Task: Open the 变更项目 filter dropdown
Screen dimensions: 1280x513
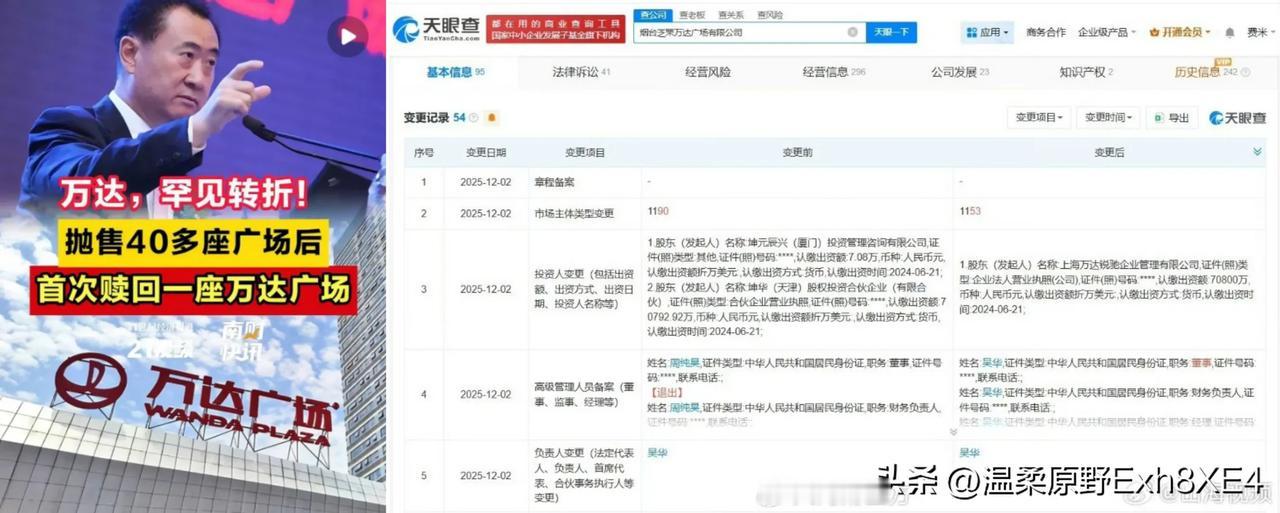Action: pyautogui.click(x=1039, y=118)
